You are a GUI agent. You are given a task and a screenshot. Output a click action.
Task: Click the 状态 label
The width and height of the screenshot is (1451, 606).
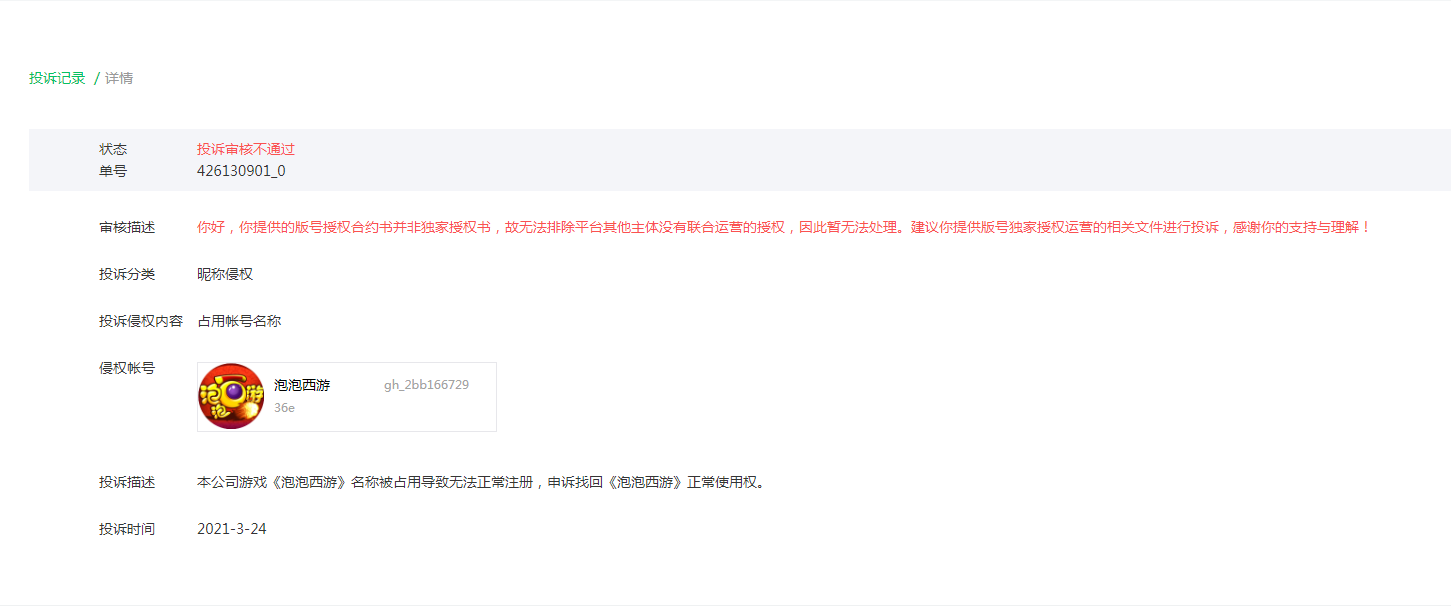click(x=113, y=149)
